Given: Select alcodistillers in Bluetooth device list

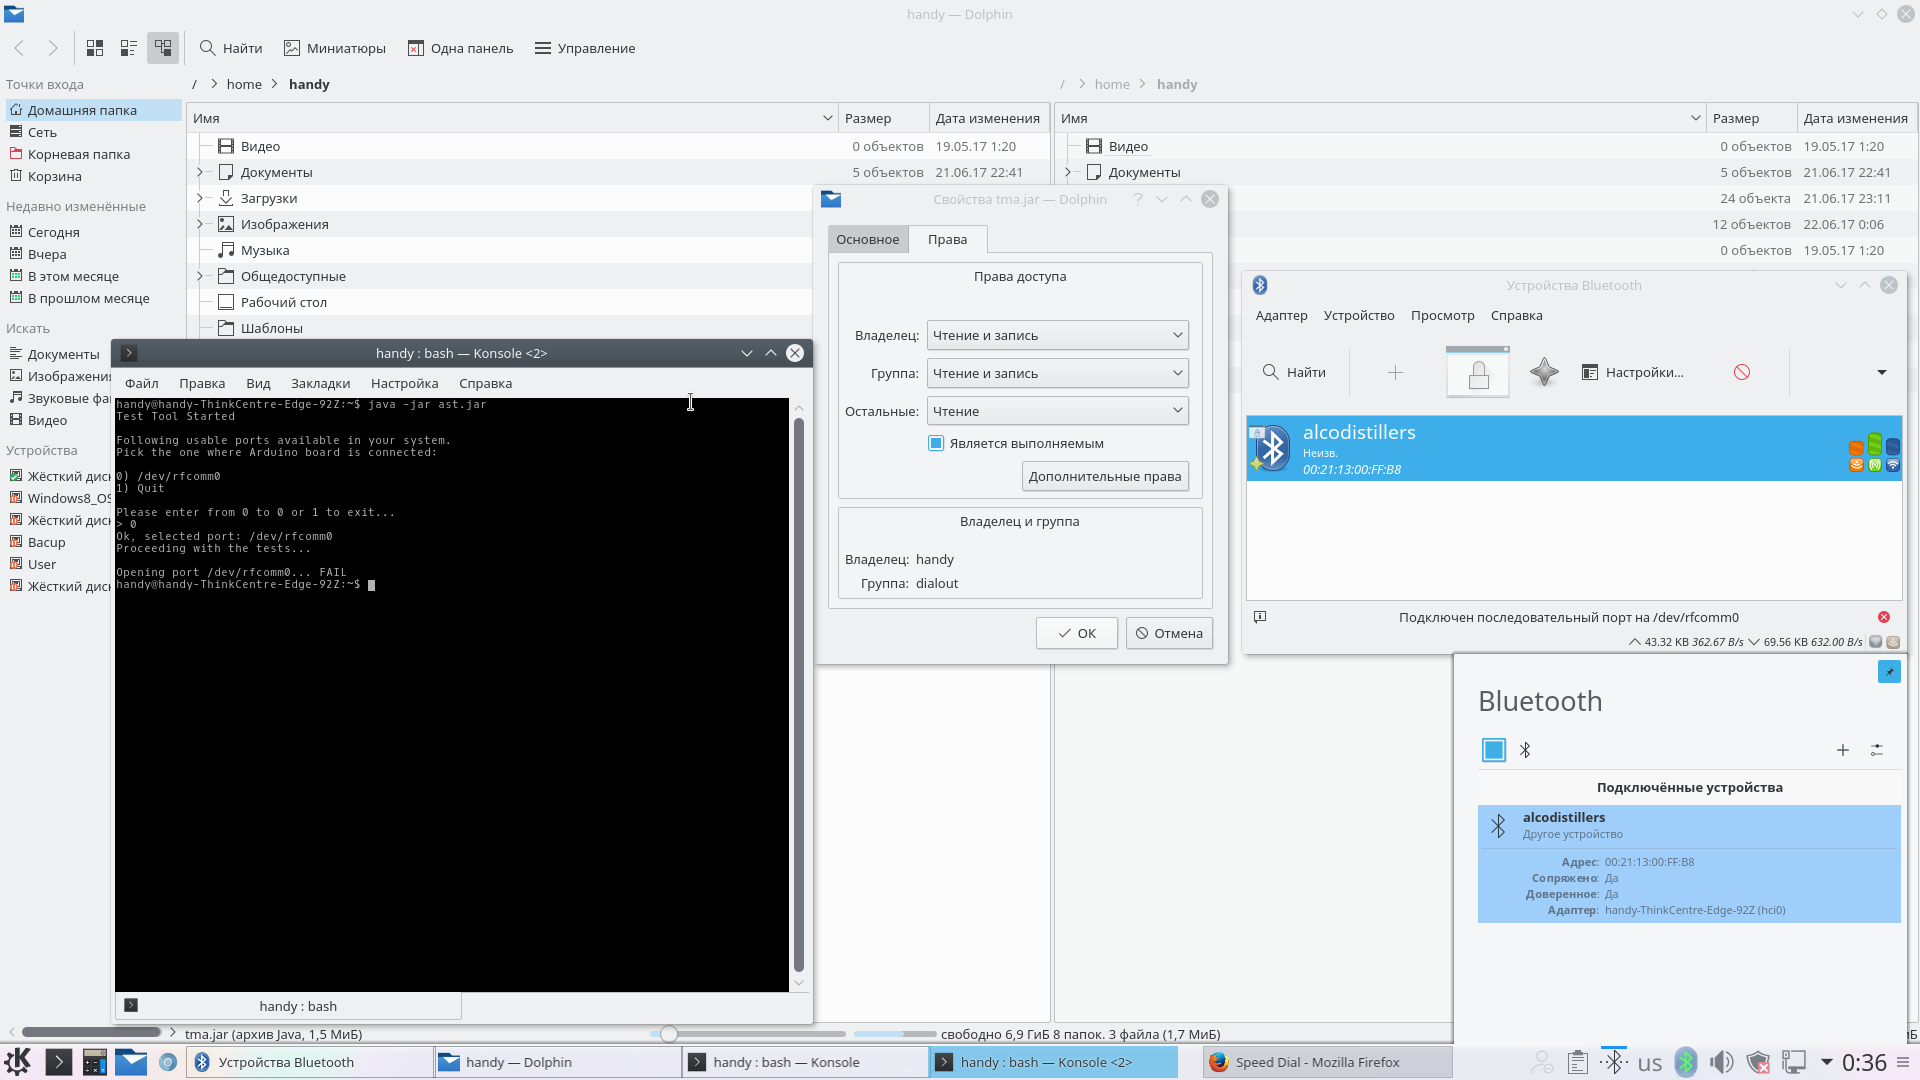Looking at the screenshot, I should pyautogui.click(x=1574, y=449).
